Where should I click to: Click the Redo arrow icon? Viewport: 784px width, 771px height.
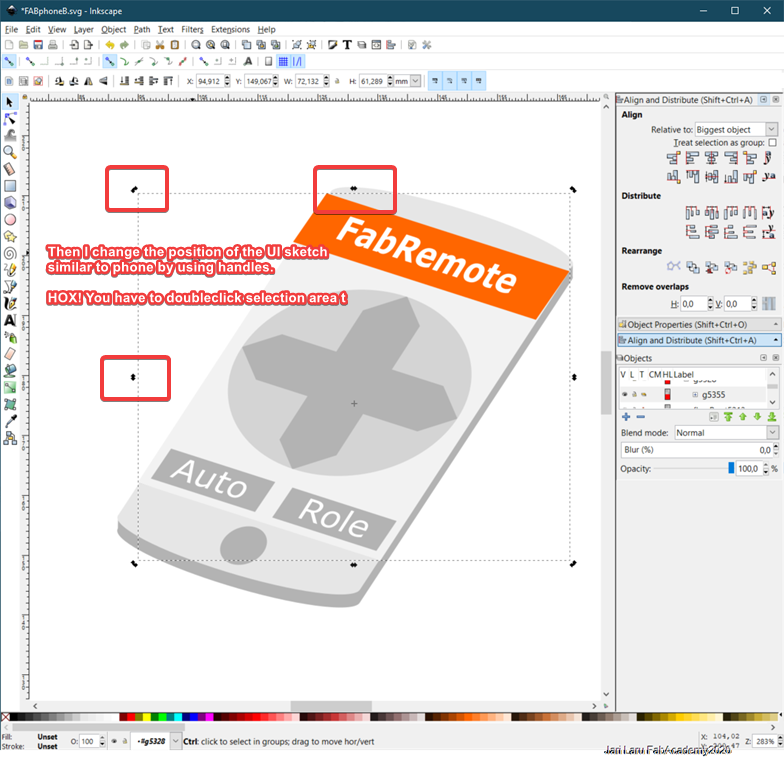pos(124,45)
